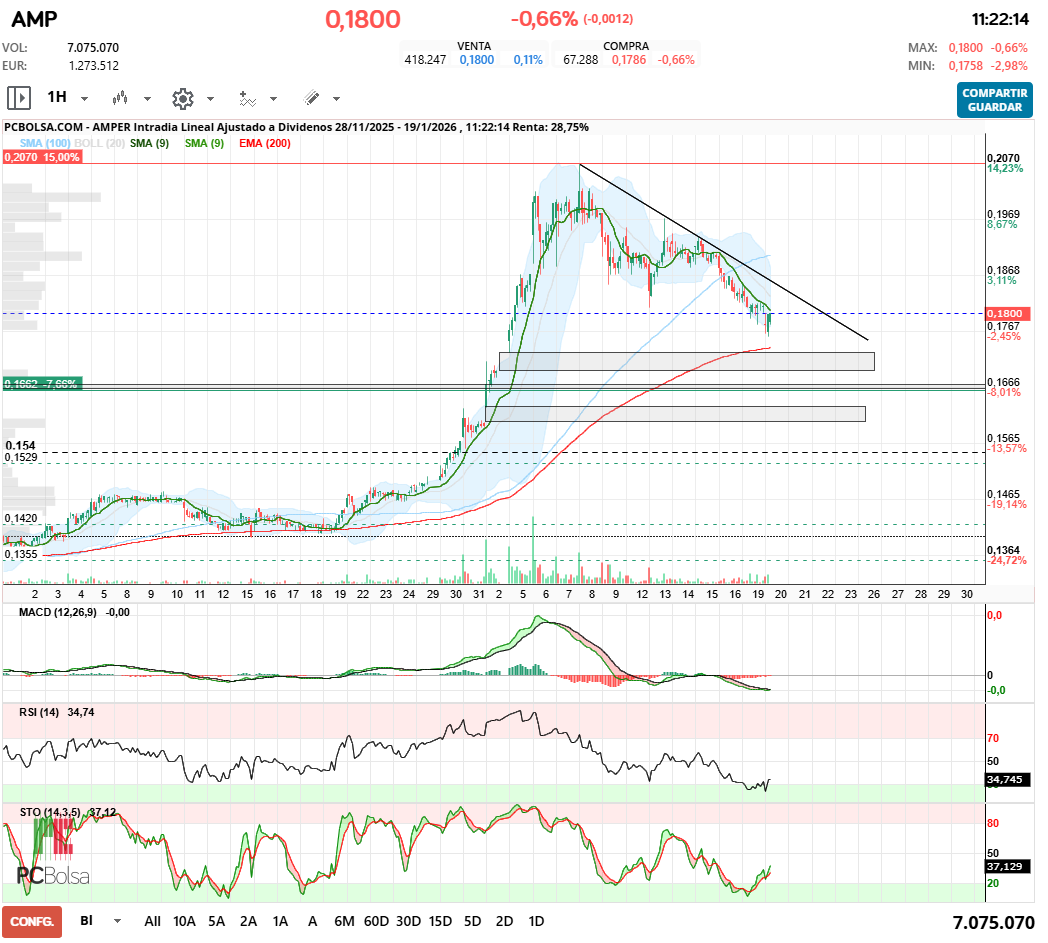Viewport: 1048px width, 943px height.
Task: Click the COMPARTIR GUARDAR button
Action: pyautogui.click(x=994, y=99)
